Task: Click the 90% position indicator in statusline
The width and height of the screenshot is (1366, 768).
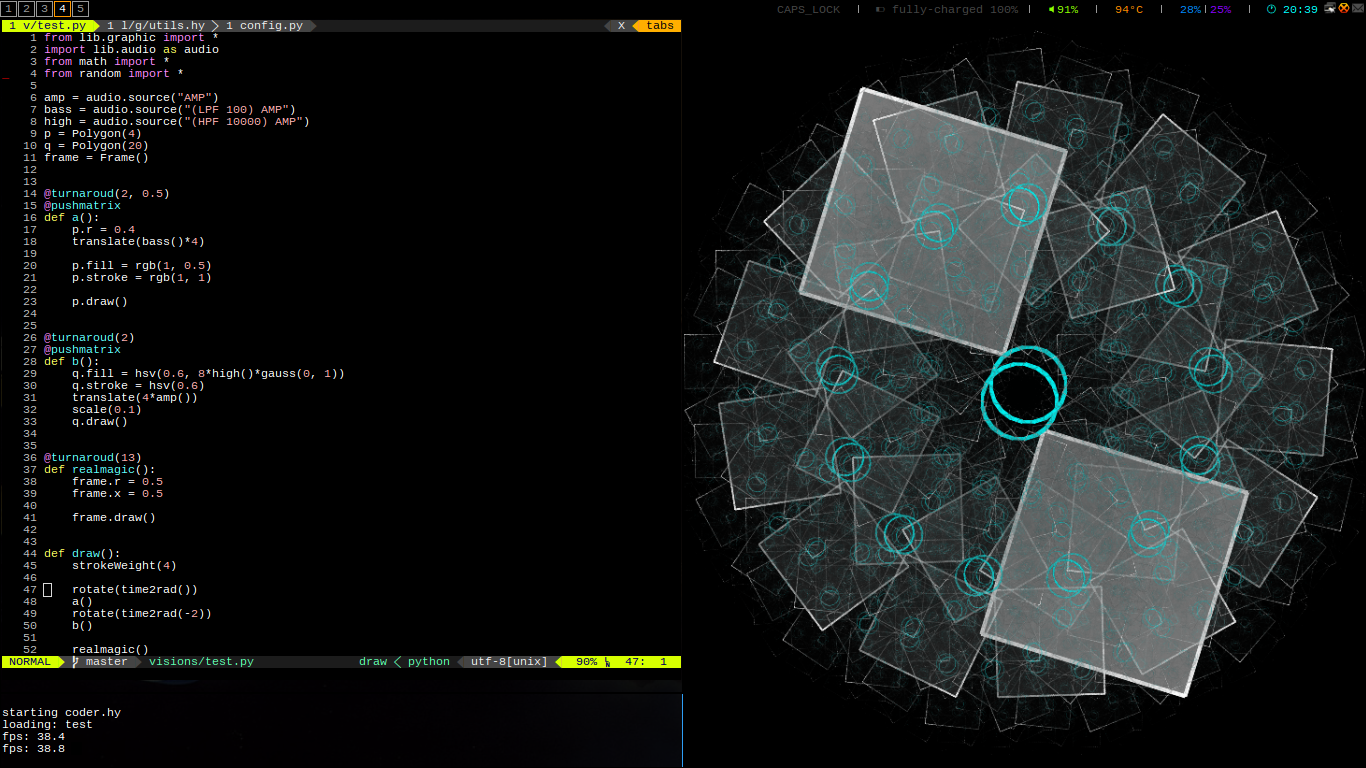Action: (587, 661)
